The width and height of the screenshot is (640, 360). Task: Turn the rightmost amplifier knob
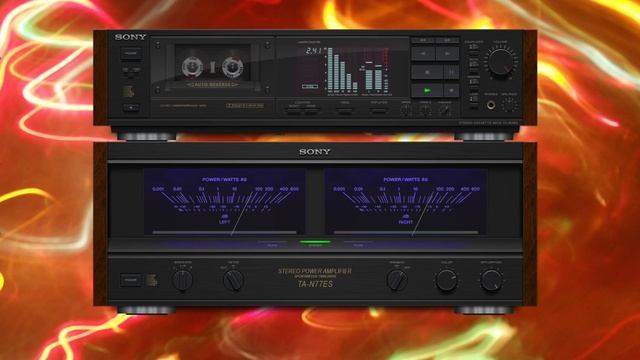[491, 280]
